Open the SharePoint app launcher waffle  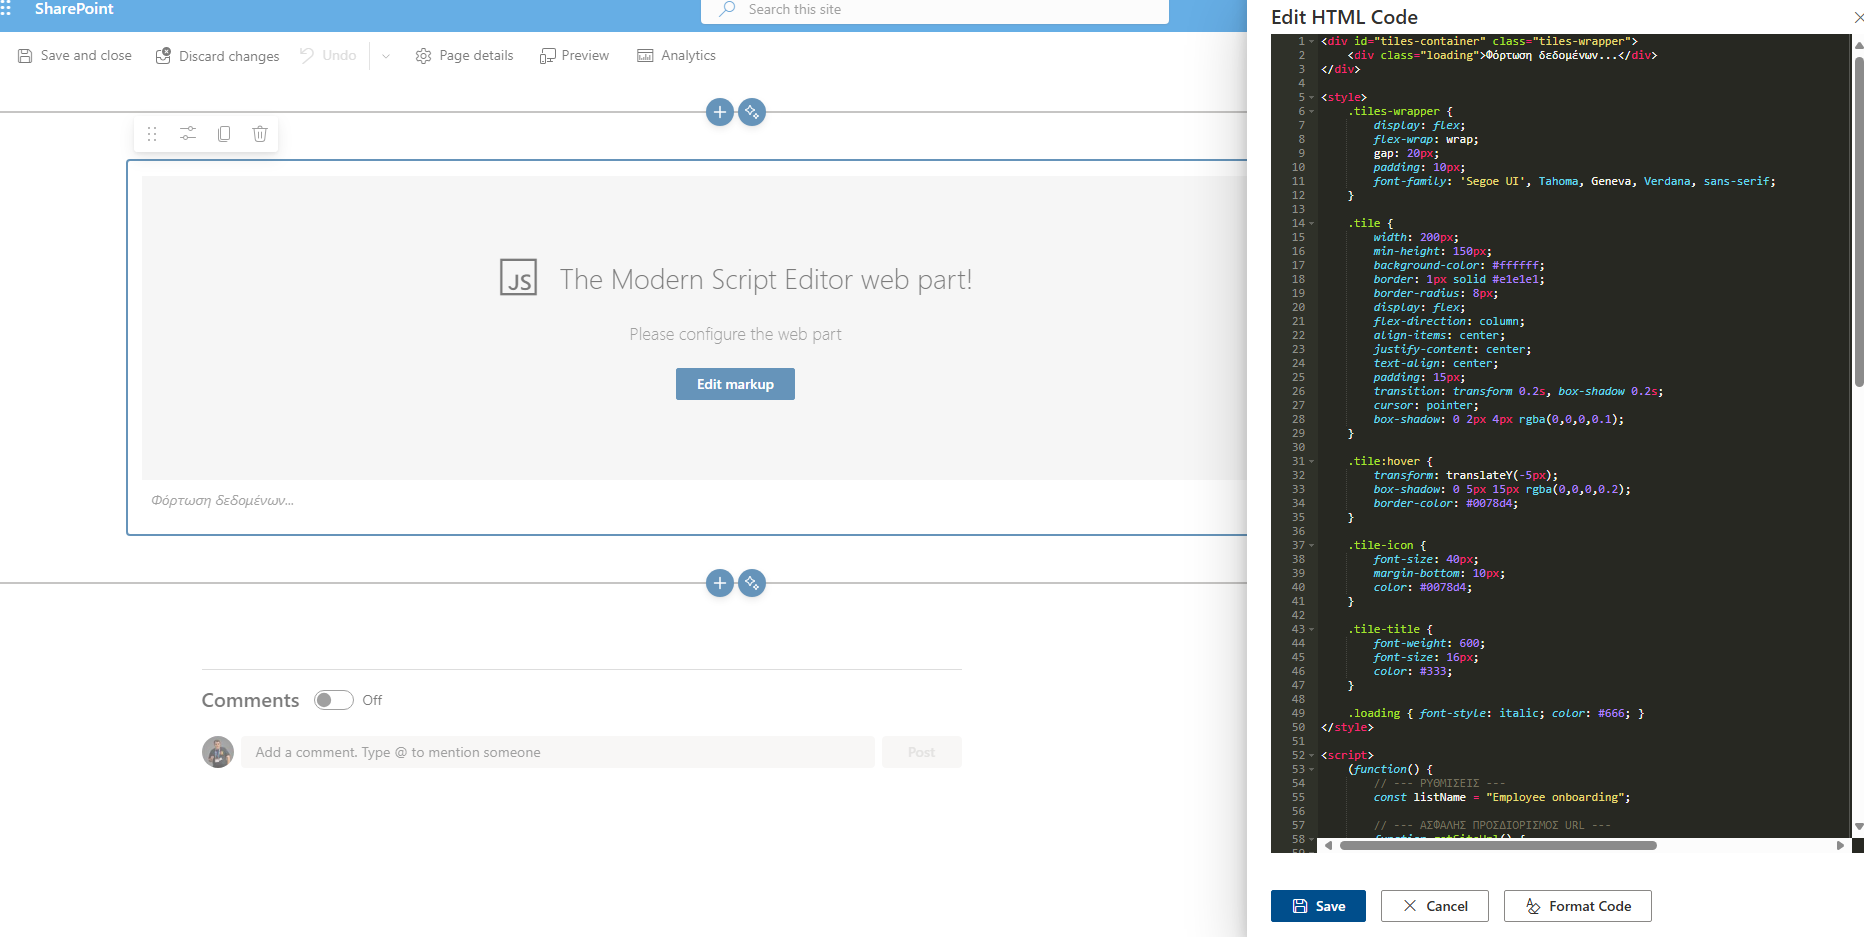(6, 9)
